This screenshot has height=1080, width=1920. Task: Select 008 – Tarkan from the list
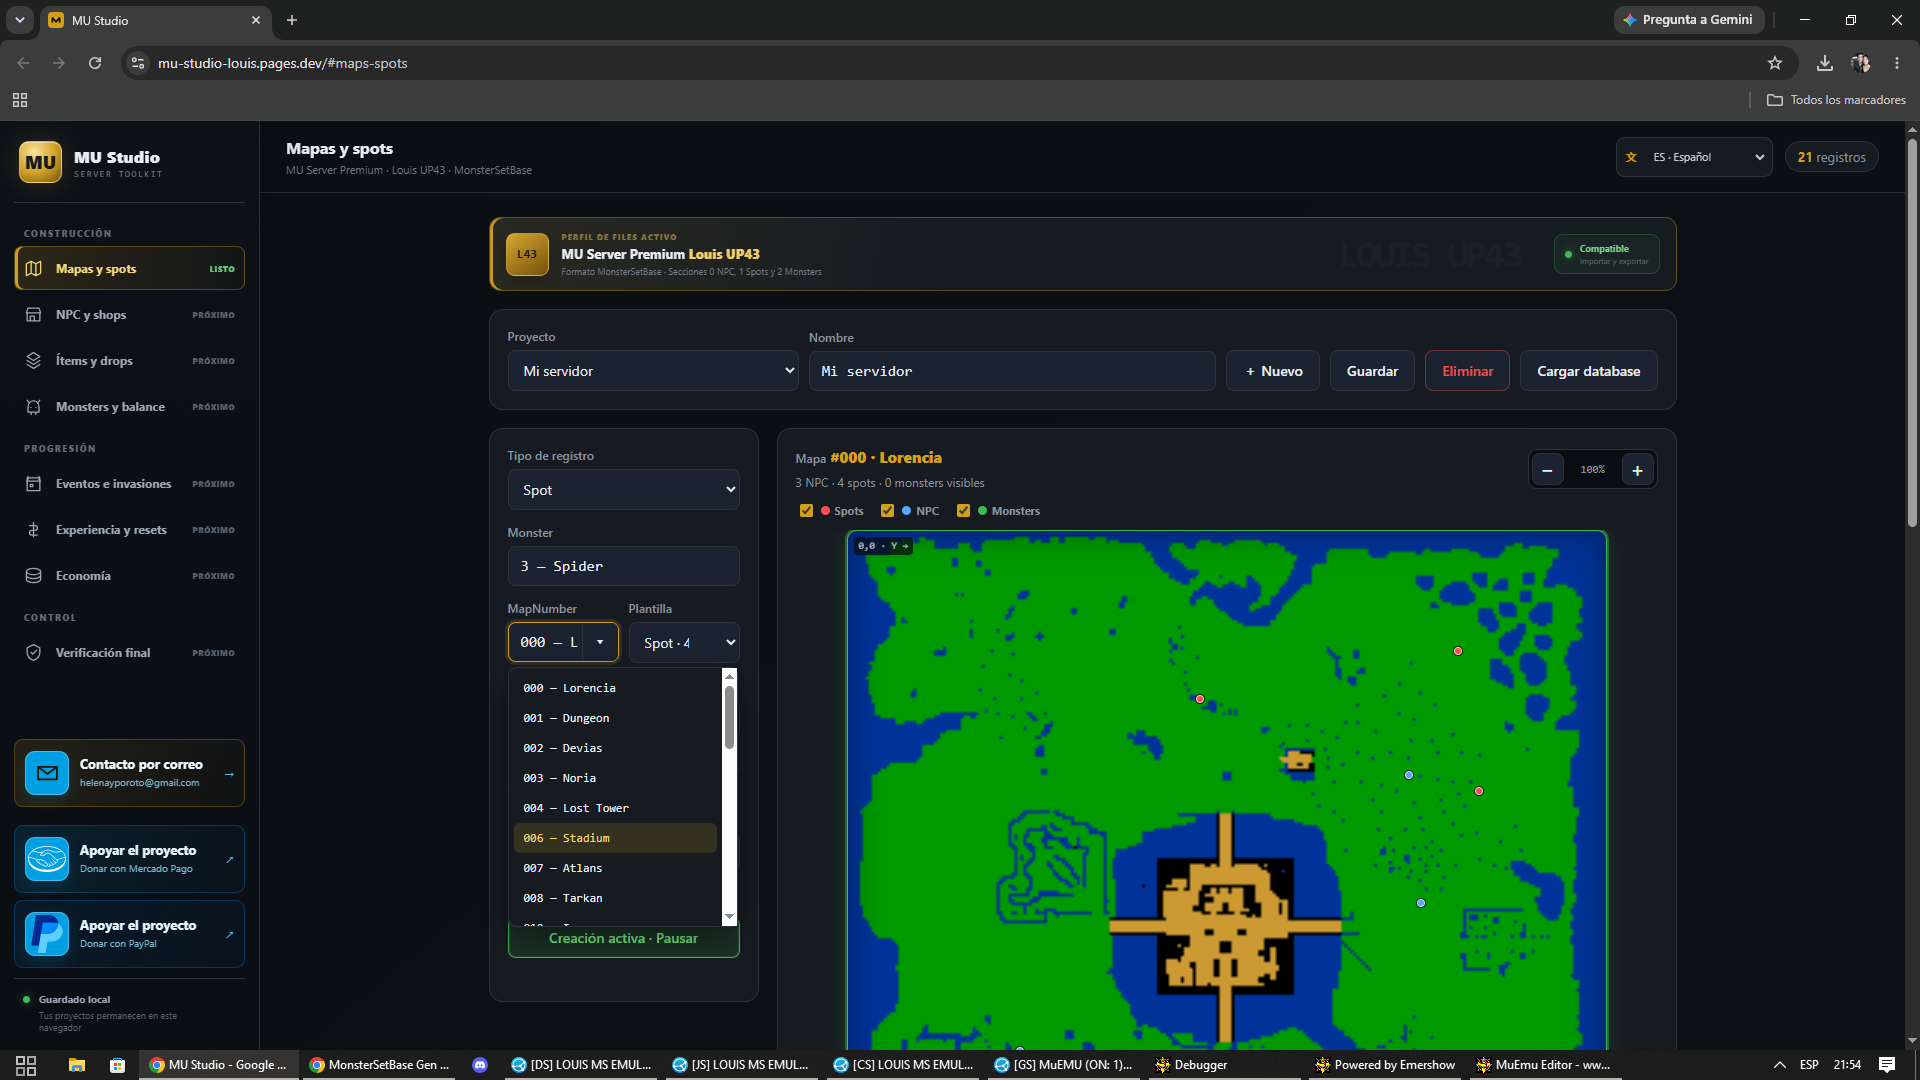coord(615,898)
